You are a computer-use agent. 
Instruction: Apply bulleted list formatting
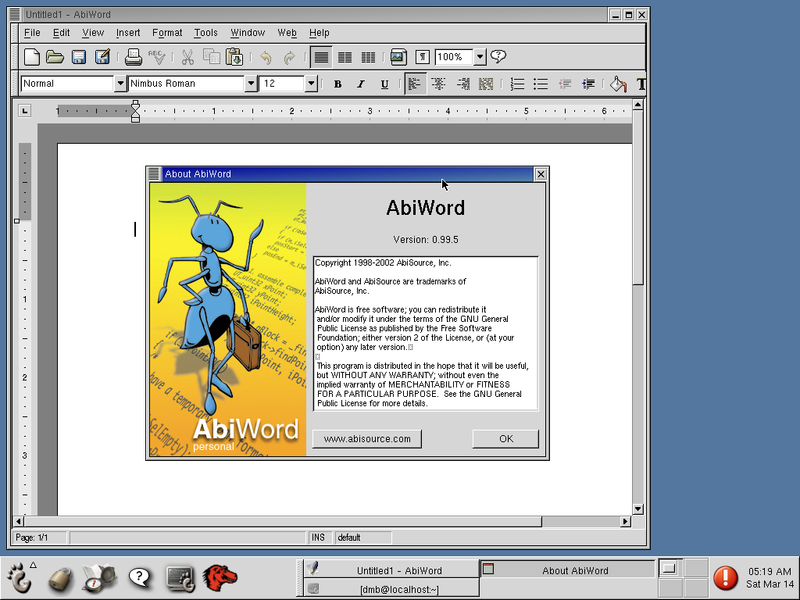[x=540, y=84]
